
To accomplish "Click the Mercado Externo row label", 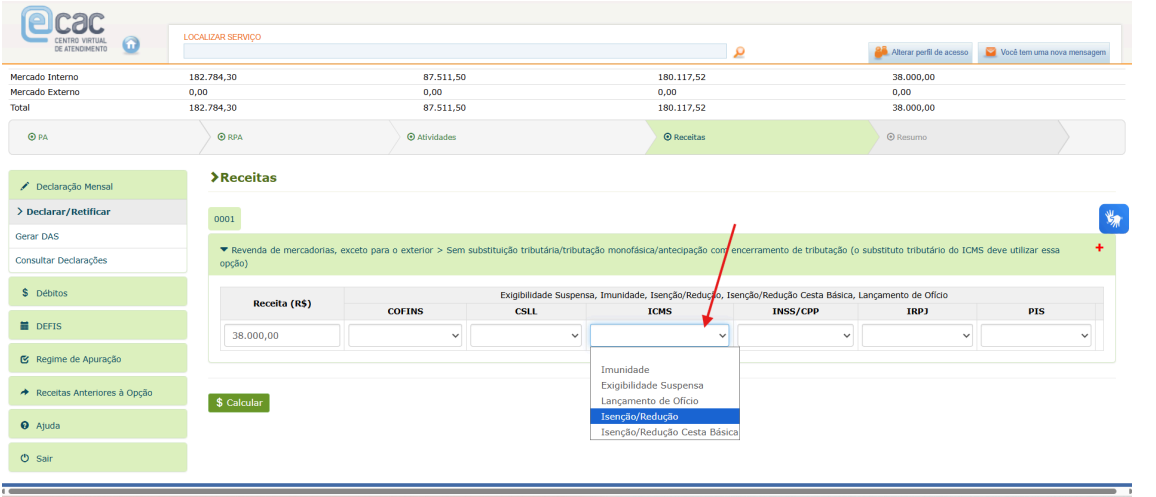I will click(45, 92).
